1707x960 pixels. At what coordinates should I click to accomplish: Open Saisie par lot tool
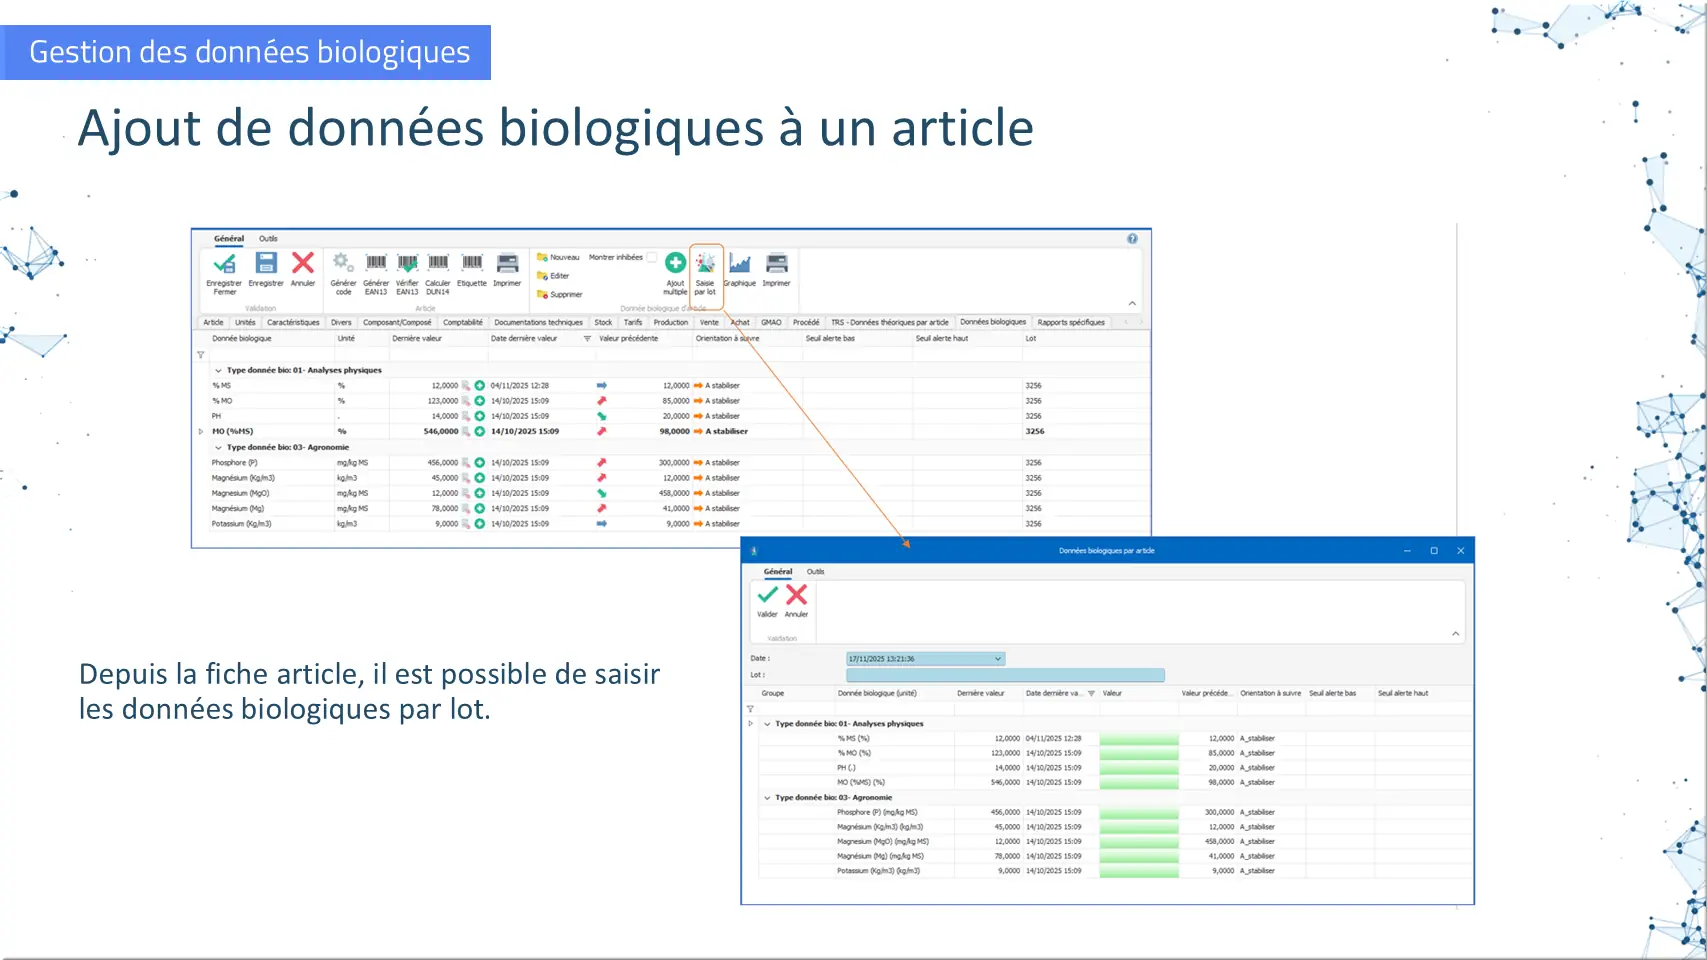click(705, 264)
